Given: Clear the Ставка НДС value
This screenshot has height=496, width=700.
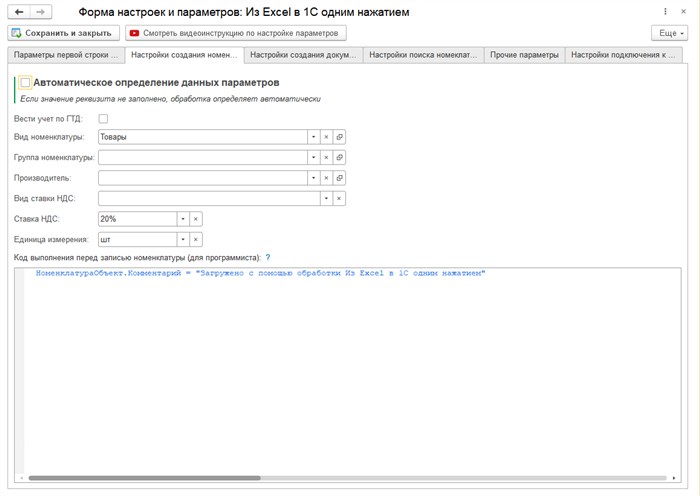Looking at the screenshot, I should coord(196,219).
